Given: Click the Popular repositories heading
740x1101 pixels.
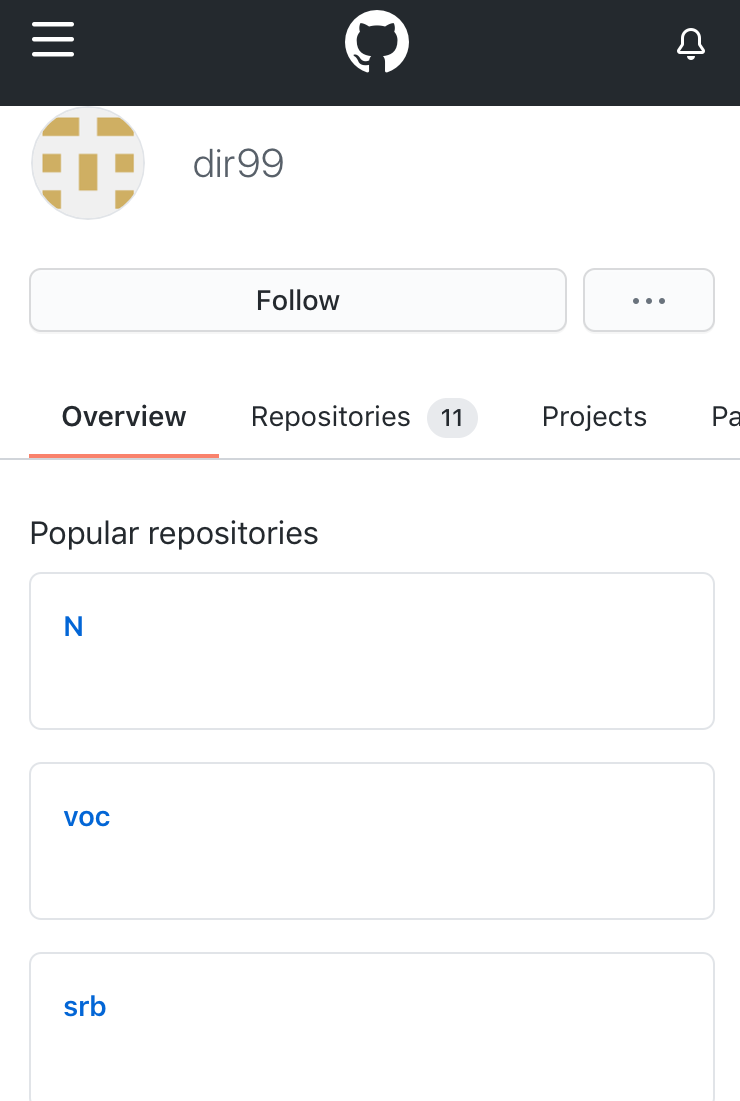Looking at the screenshot, I should pyautogui.click(x=174, y=533).
